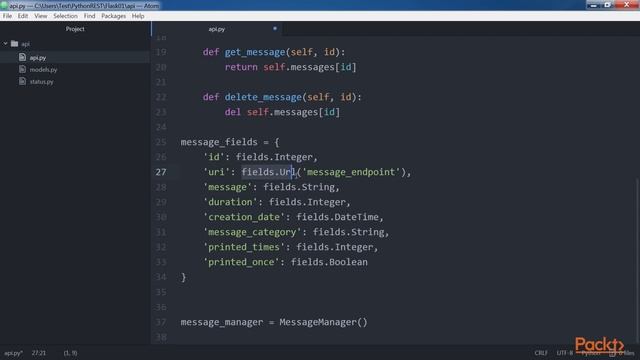Click 'fields.Url' on line 27
640x360 pixels.
click(269, 172)
